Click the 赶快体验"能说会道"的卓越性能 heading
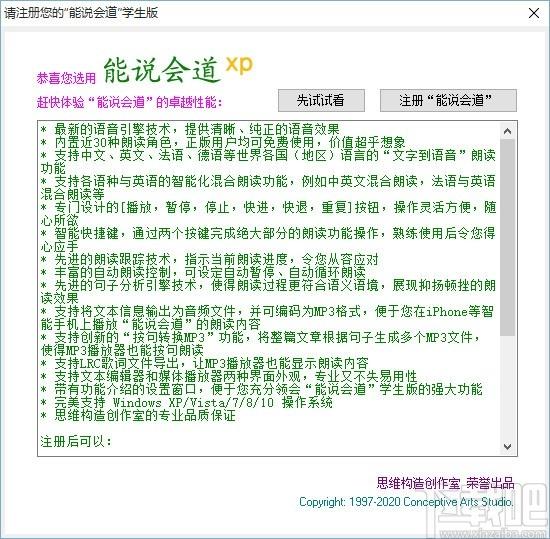550x539 pixels. pos(129,102)
